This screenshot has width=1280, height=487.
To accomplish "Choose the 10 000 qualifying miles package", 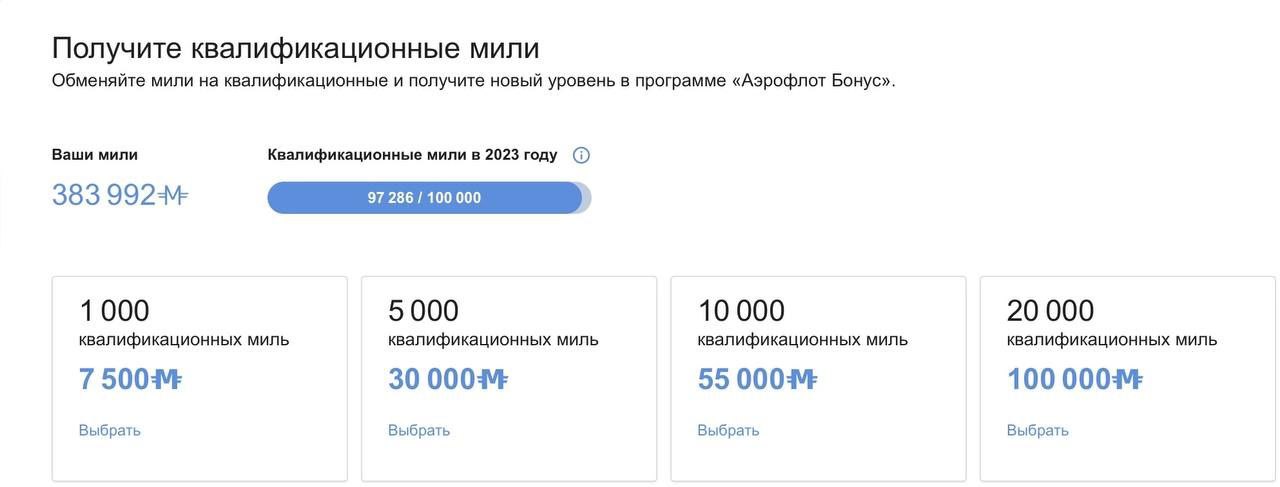I will point(728,430).
